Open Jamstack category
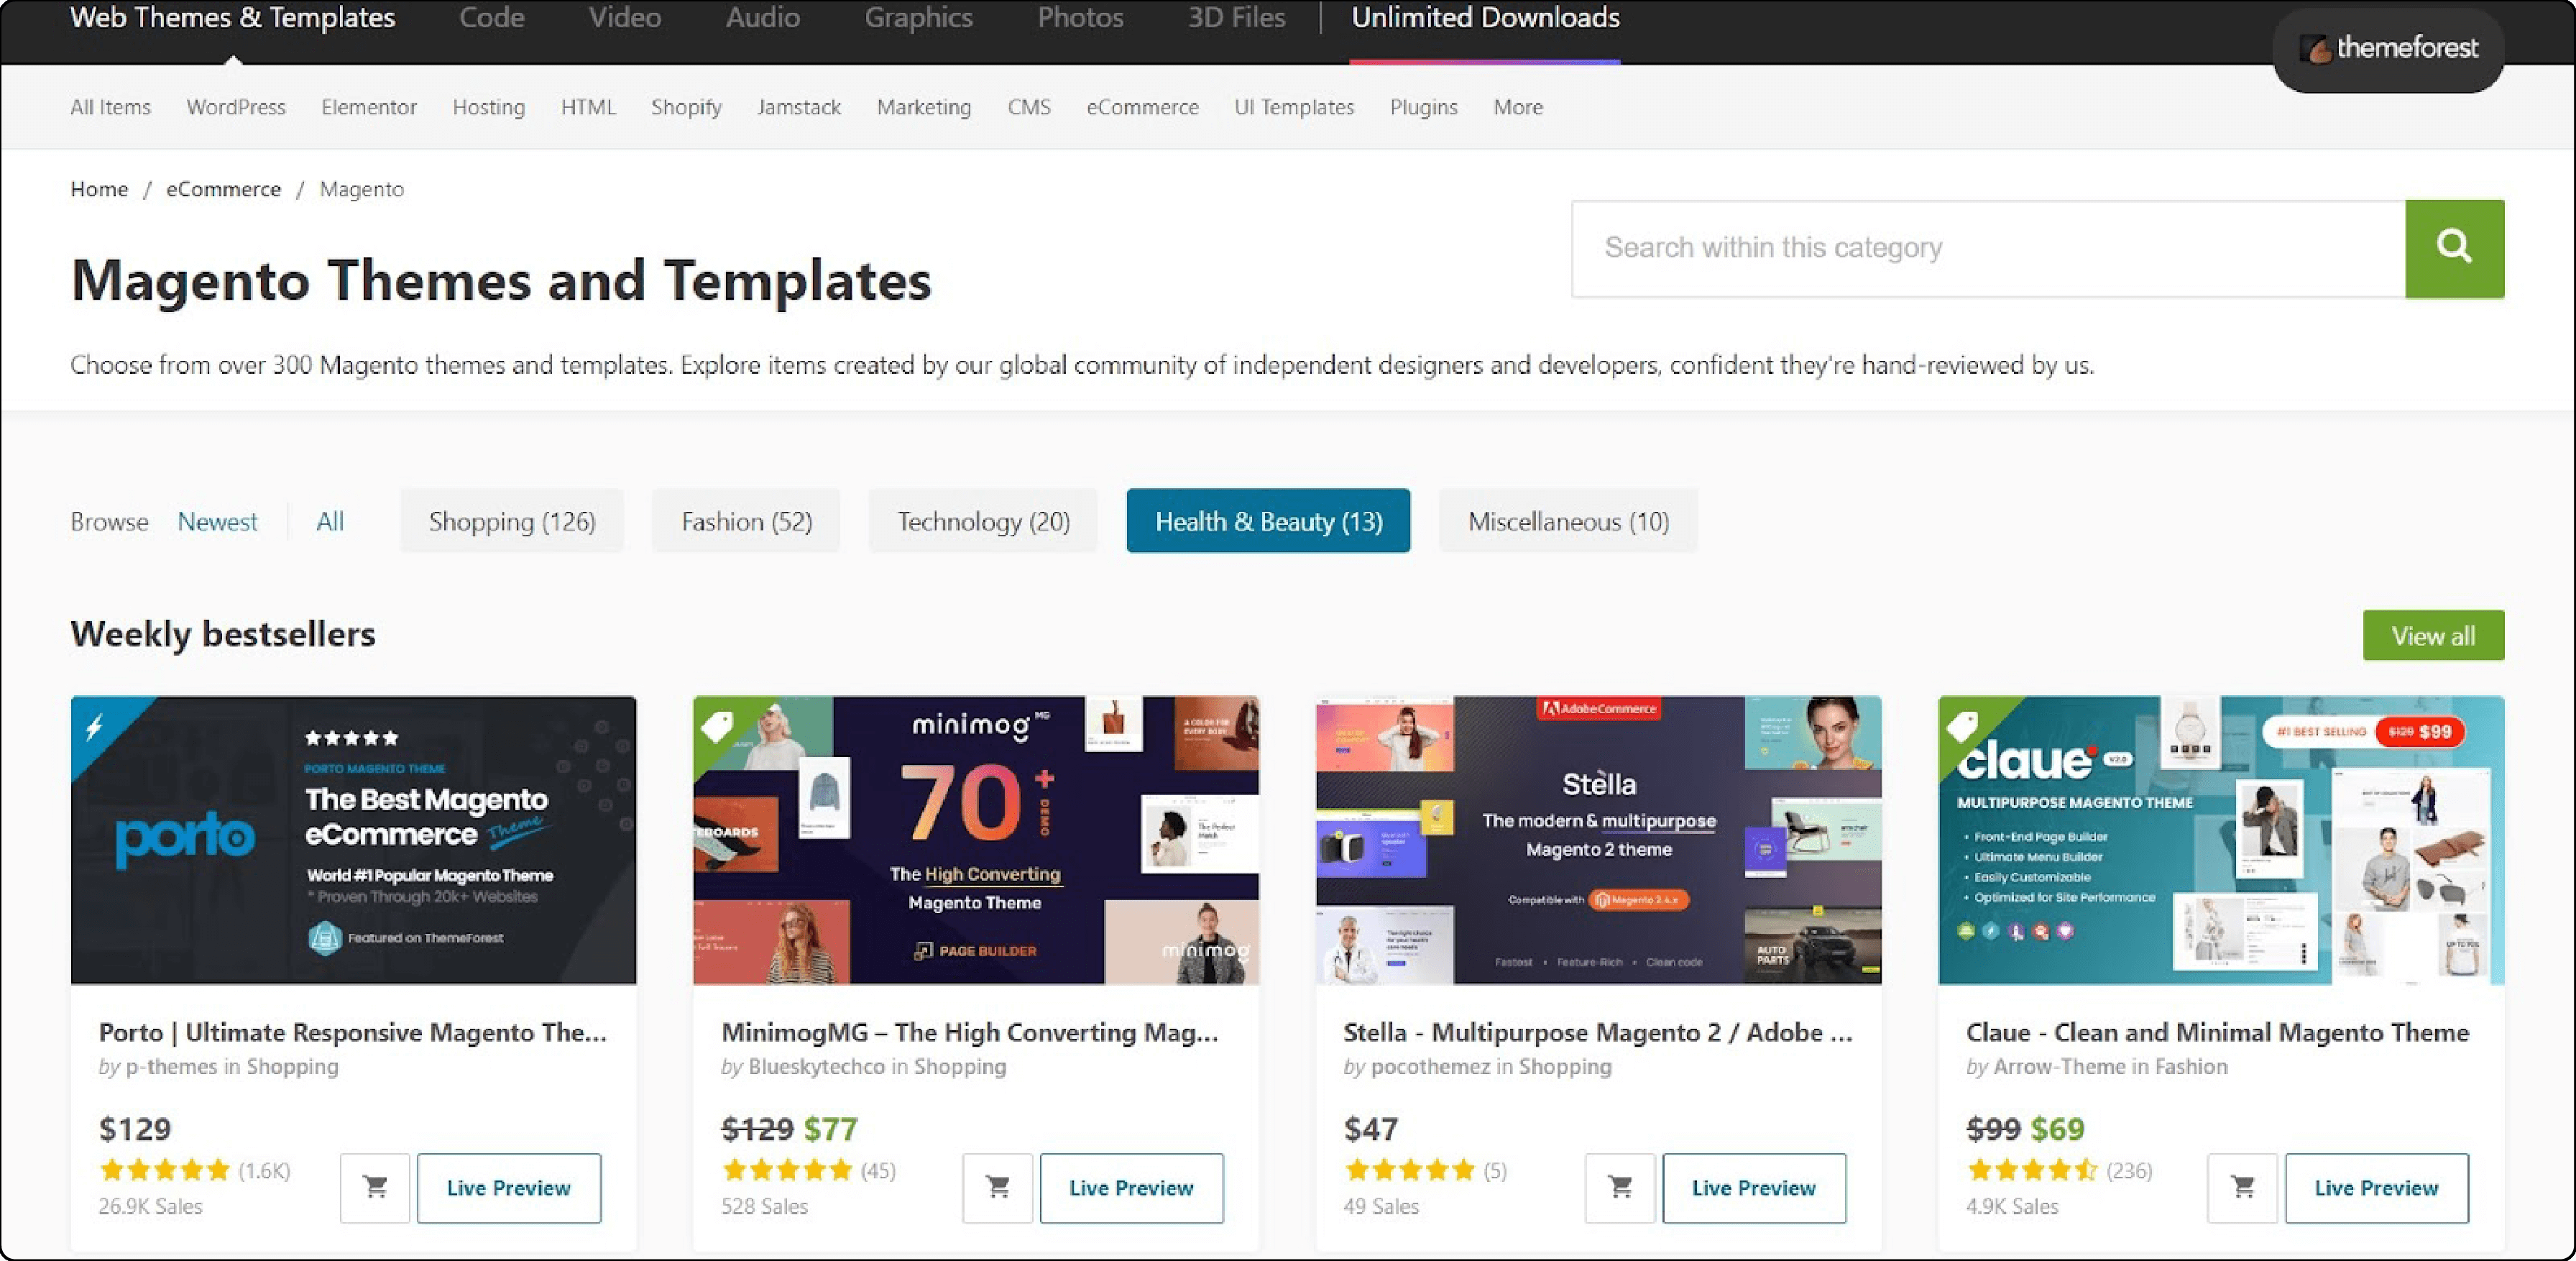The image size is (2576, 1261). 799,107
